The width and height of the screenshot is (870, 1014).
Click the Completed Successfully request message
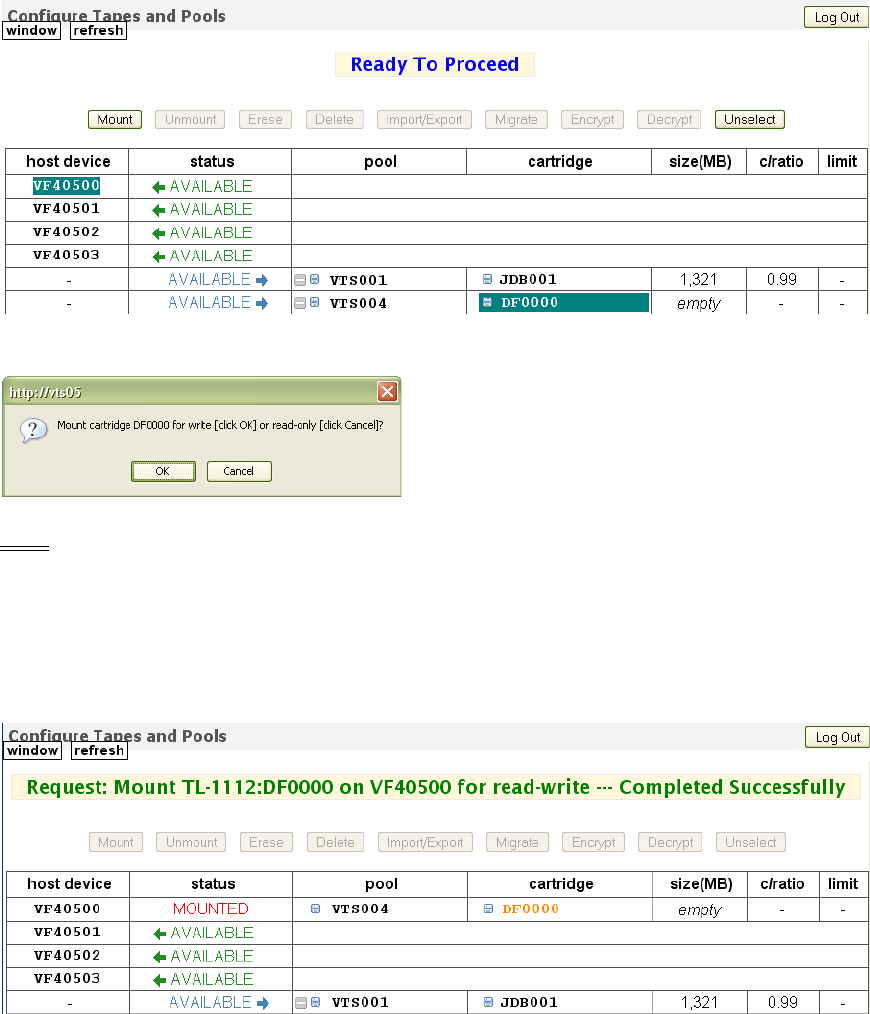[435, 787]
